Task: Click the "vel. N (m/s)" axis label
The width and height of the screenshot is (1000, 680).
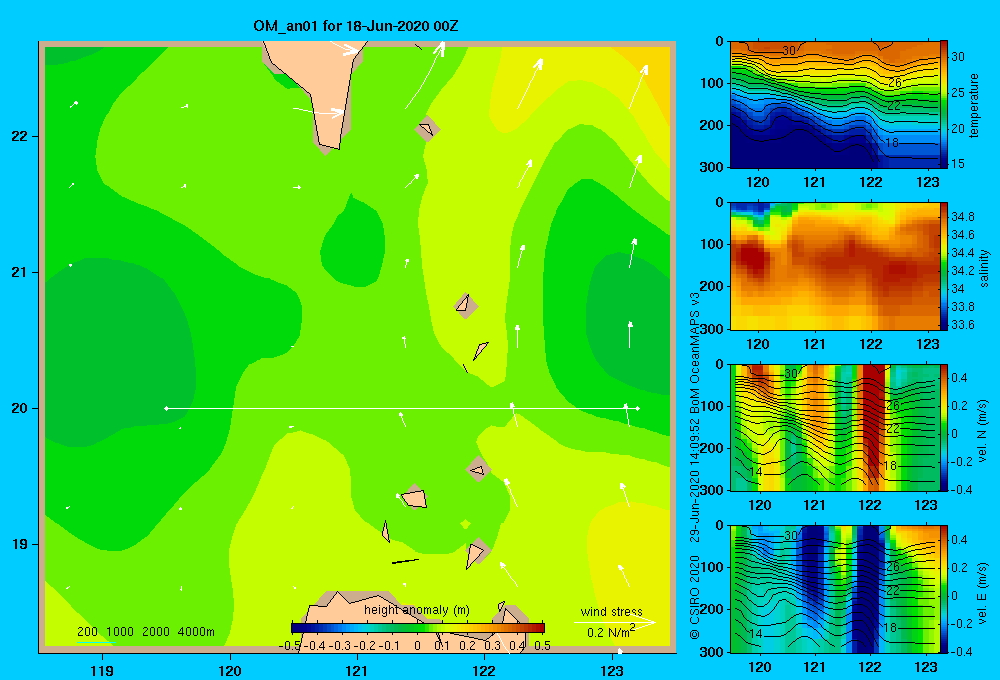Action: [982, 431]
